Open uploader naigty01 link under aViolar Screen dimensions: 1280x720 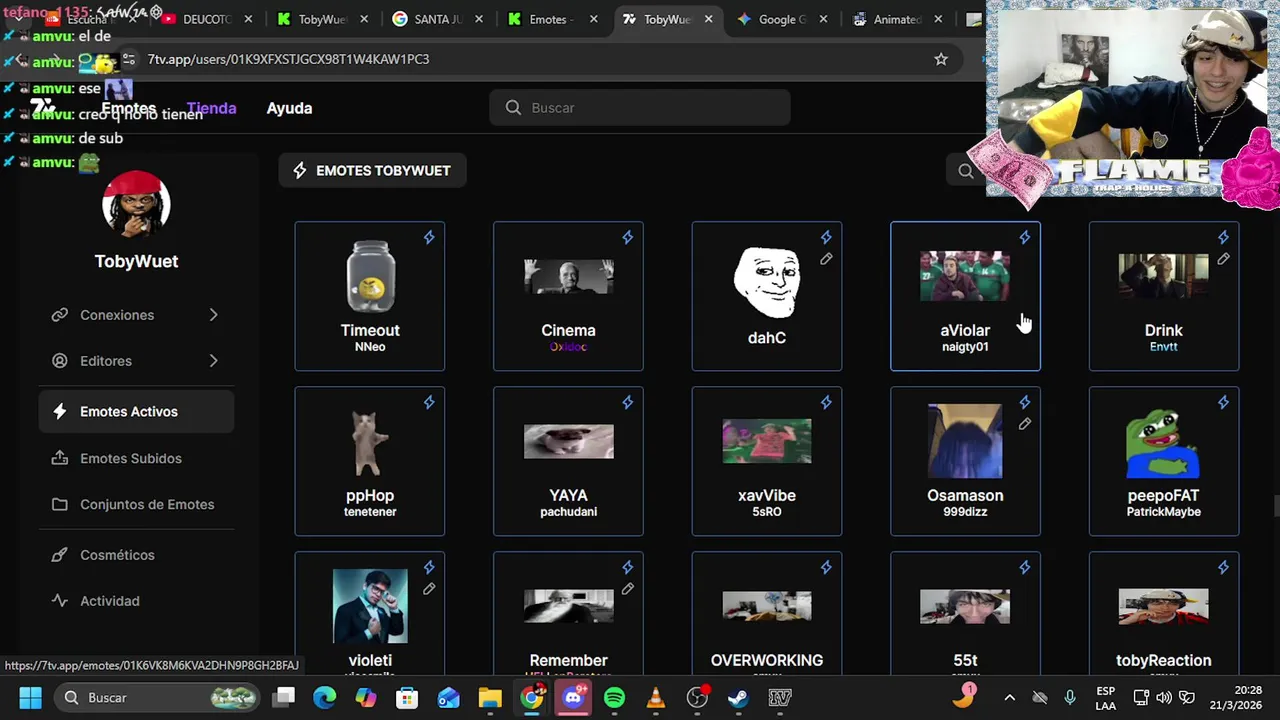[x=965, y=347]
